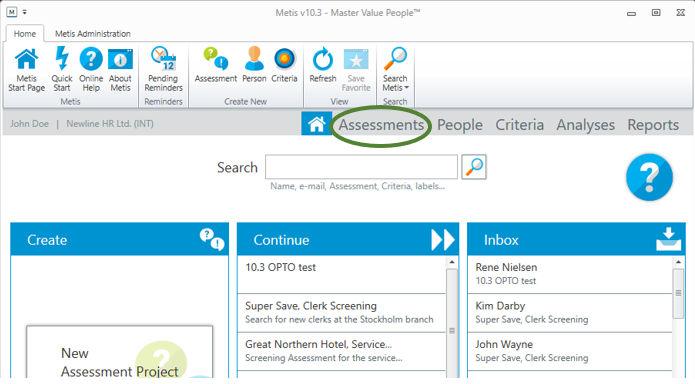Create a new Person

[254, 65]
